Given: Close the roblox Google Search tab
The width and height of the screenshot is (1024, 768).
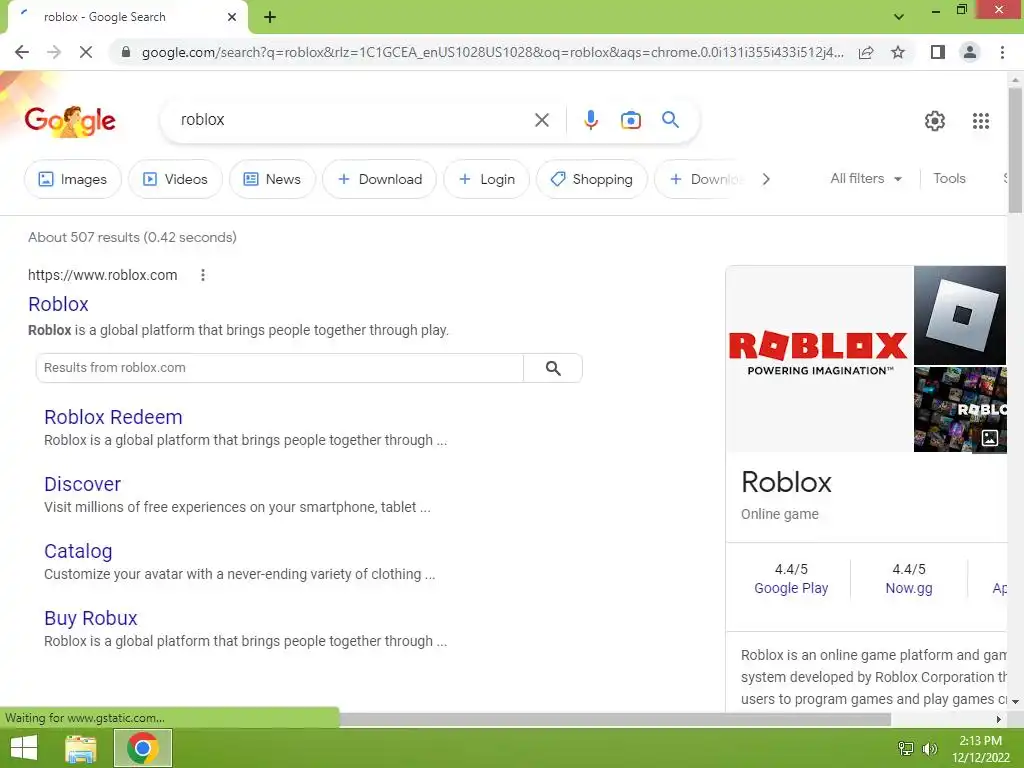Looking at the screenshot, I should tap(232, 17).
